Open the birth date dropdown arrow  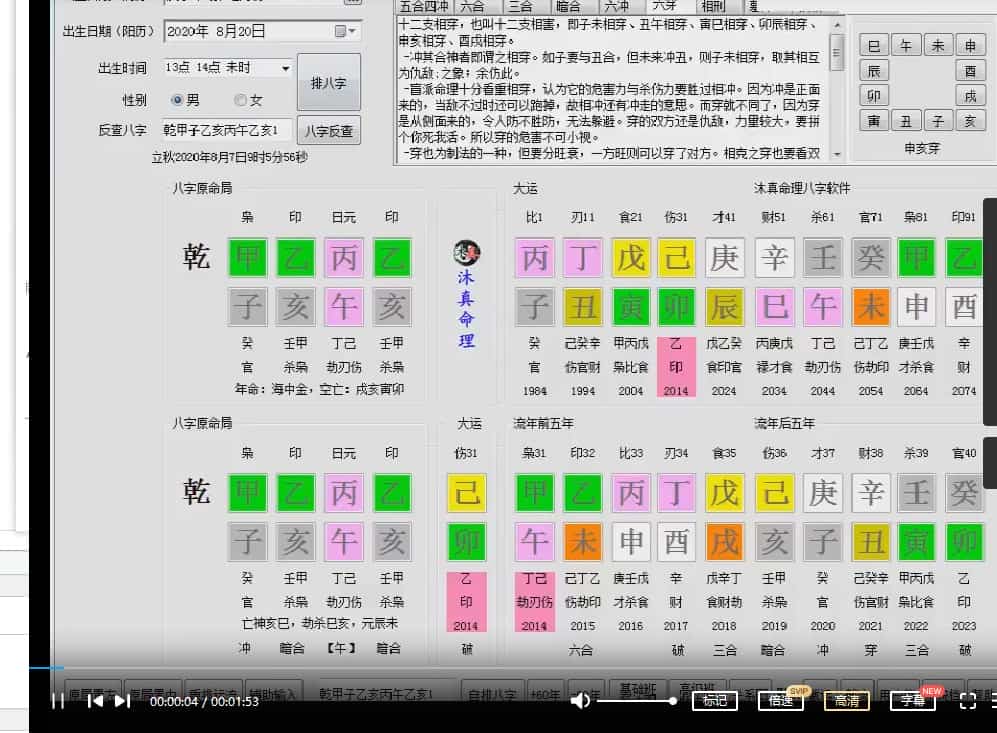pyautogui.click(x=352, y=31)
